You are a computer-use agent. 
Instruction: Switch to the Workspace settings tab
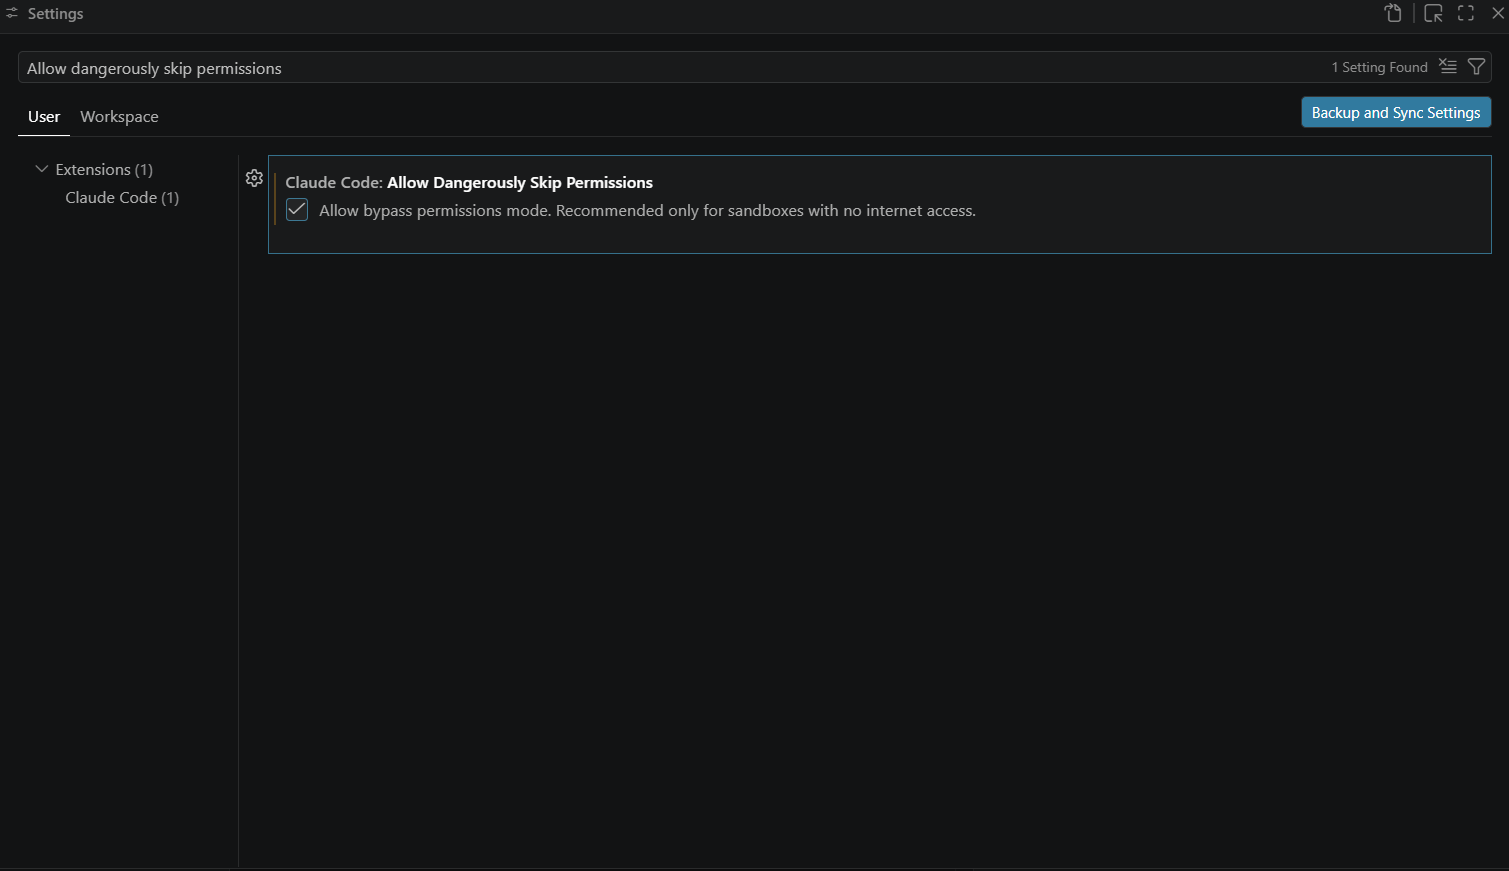119,117
